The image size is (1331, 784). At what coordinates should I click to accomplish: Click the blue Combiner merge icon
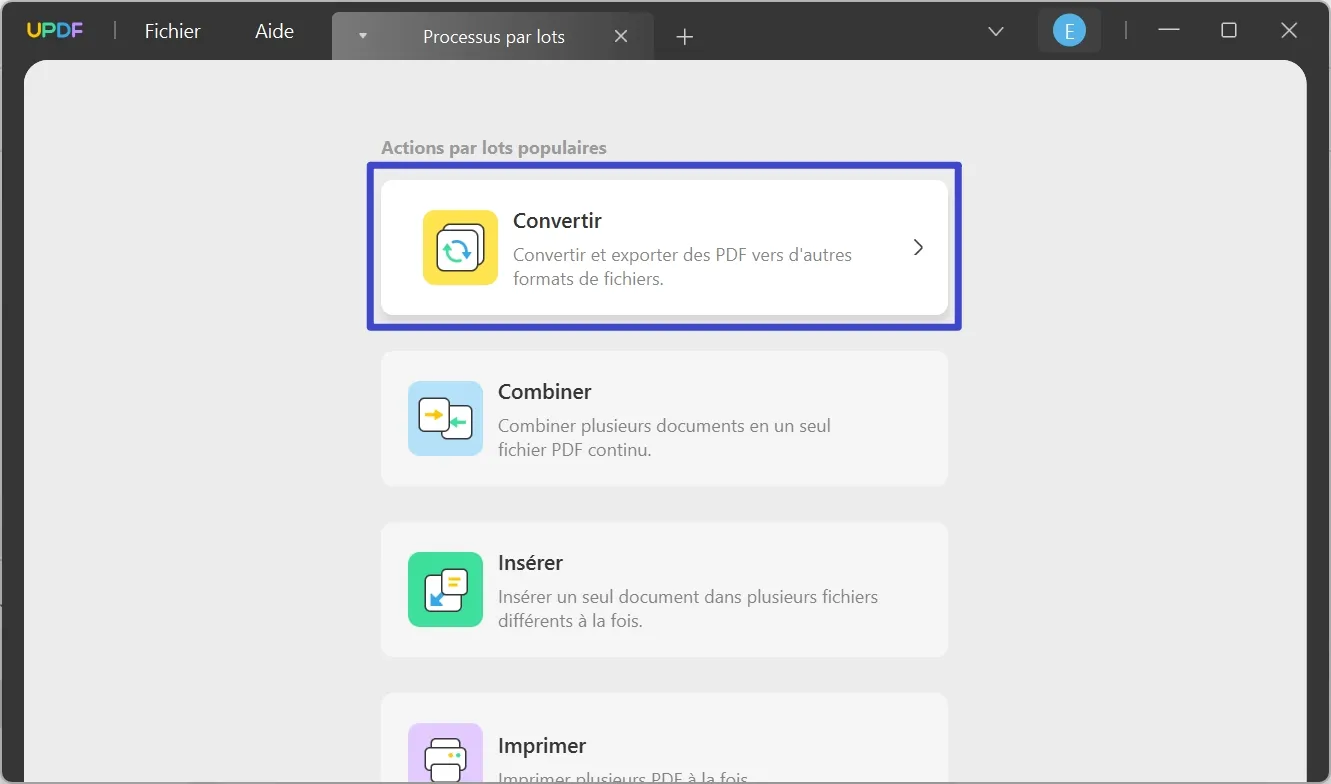tap(445, 418)
